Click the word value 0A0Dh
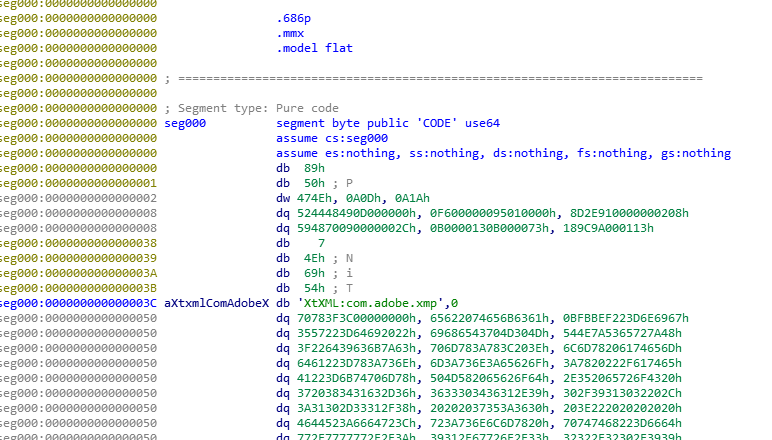 pos(363,198)
